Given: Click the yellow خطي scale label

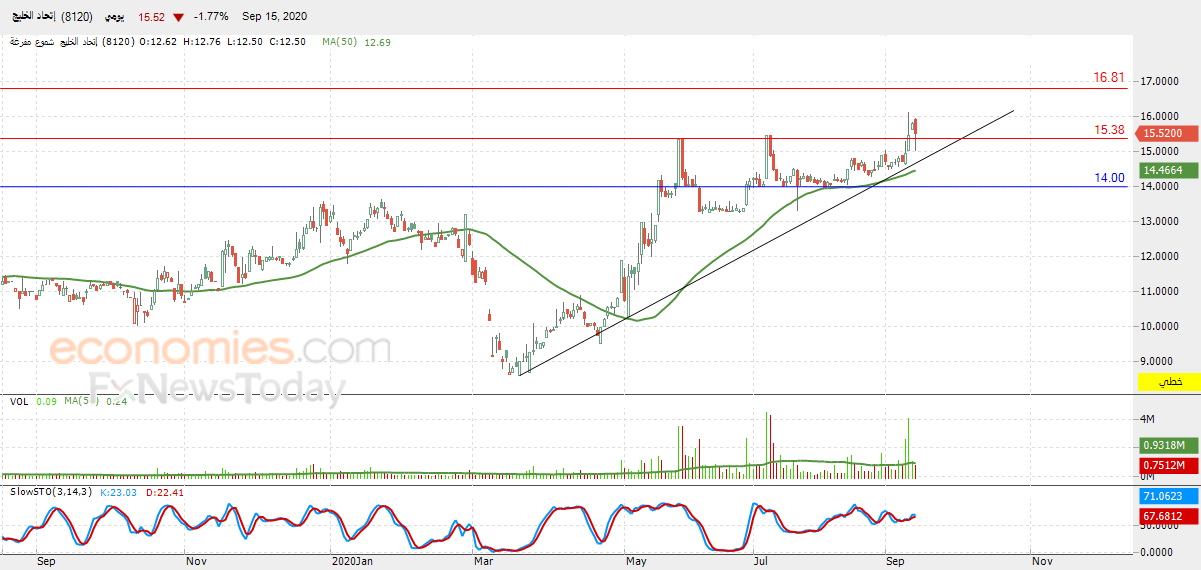Looking at the screenshot, I should pyautogui.click(x=1169, y=382).
